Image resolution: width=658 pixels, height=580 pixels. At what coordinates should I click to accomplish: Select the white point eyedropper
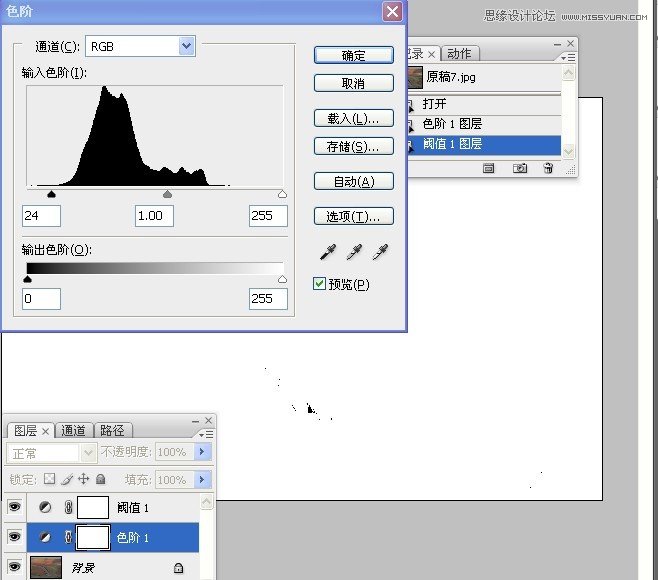pos(380,252)
